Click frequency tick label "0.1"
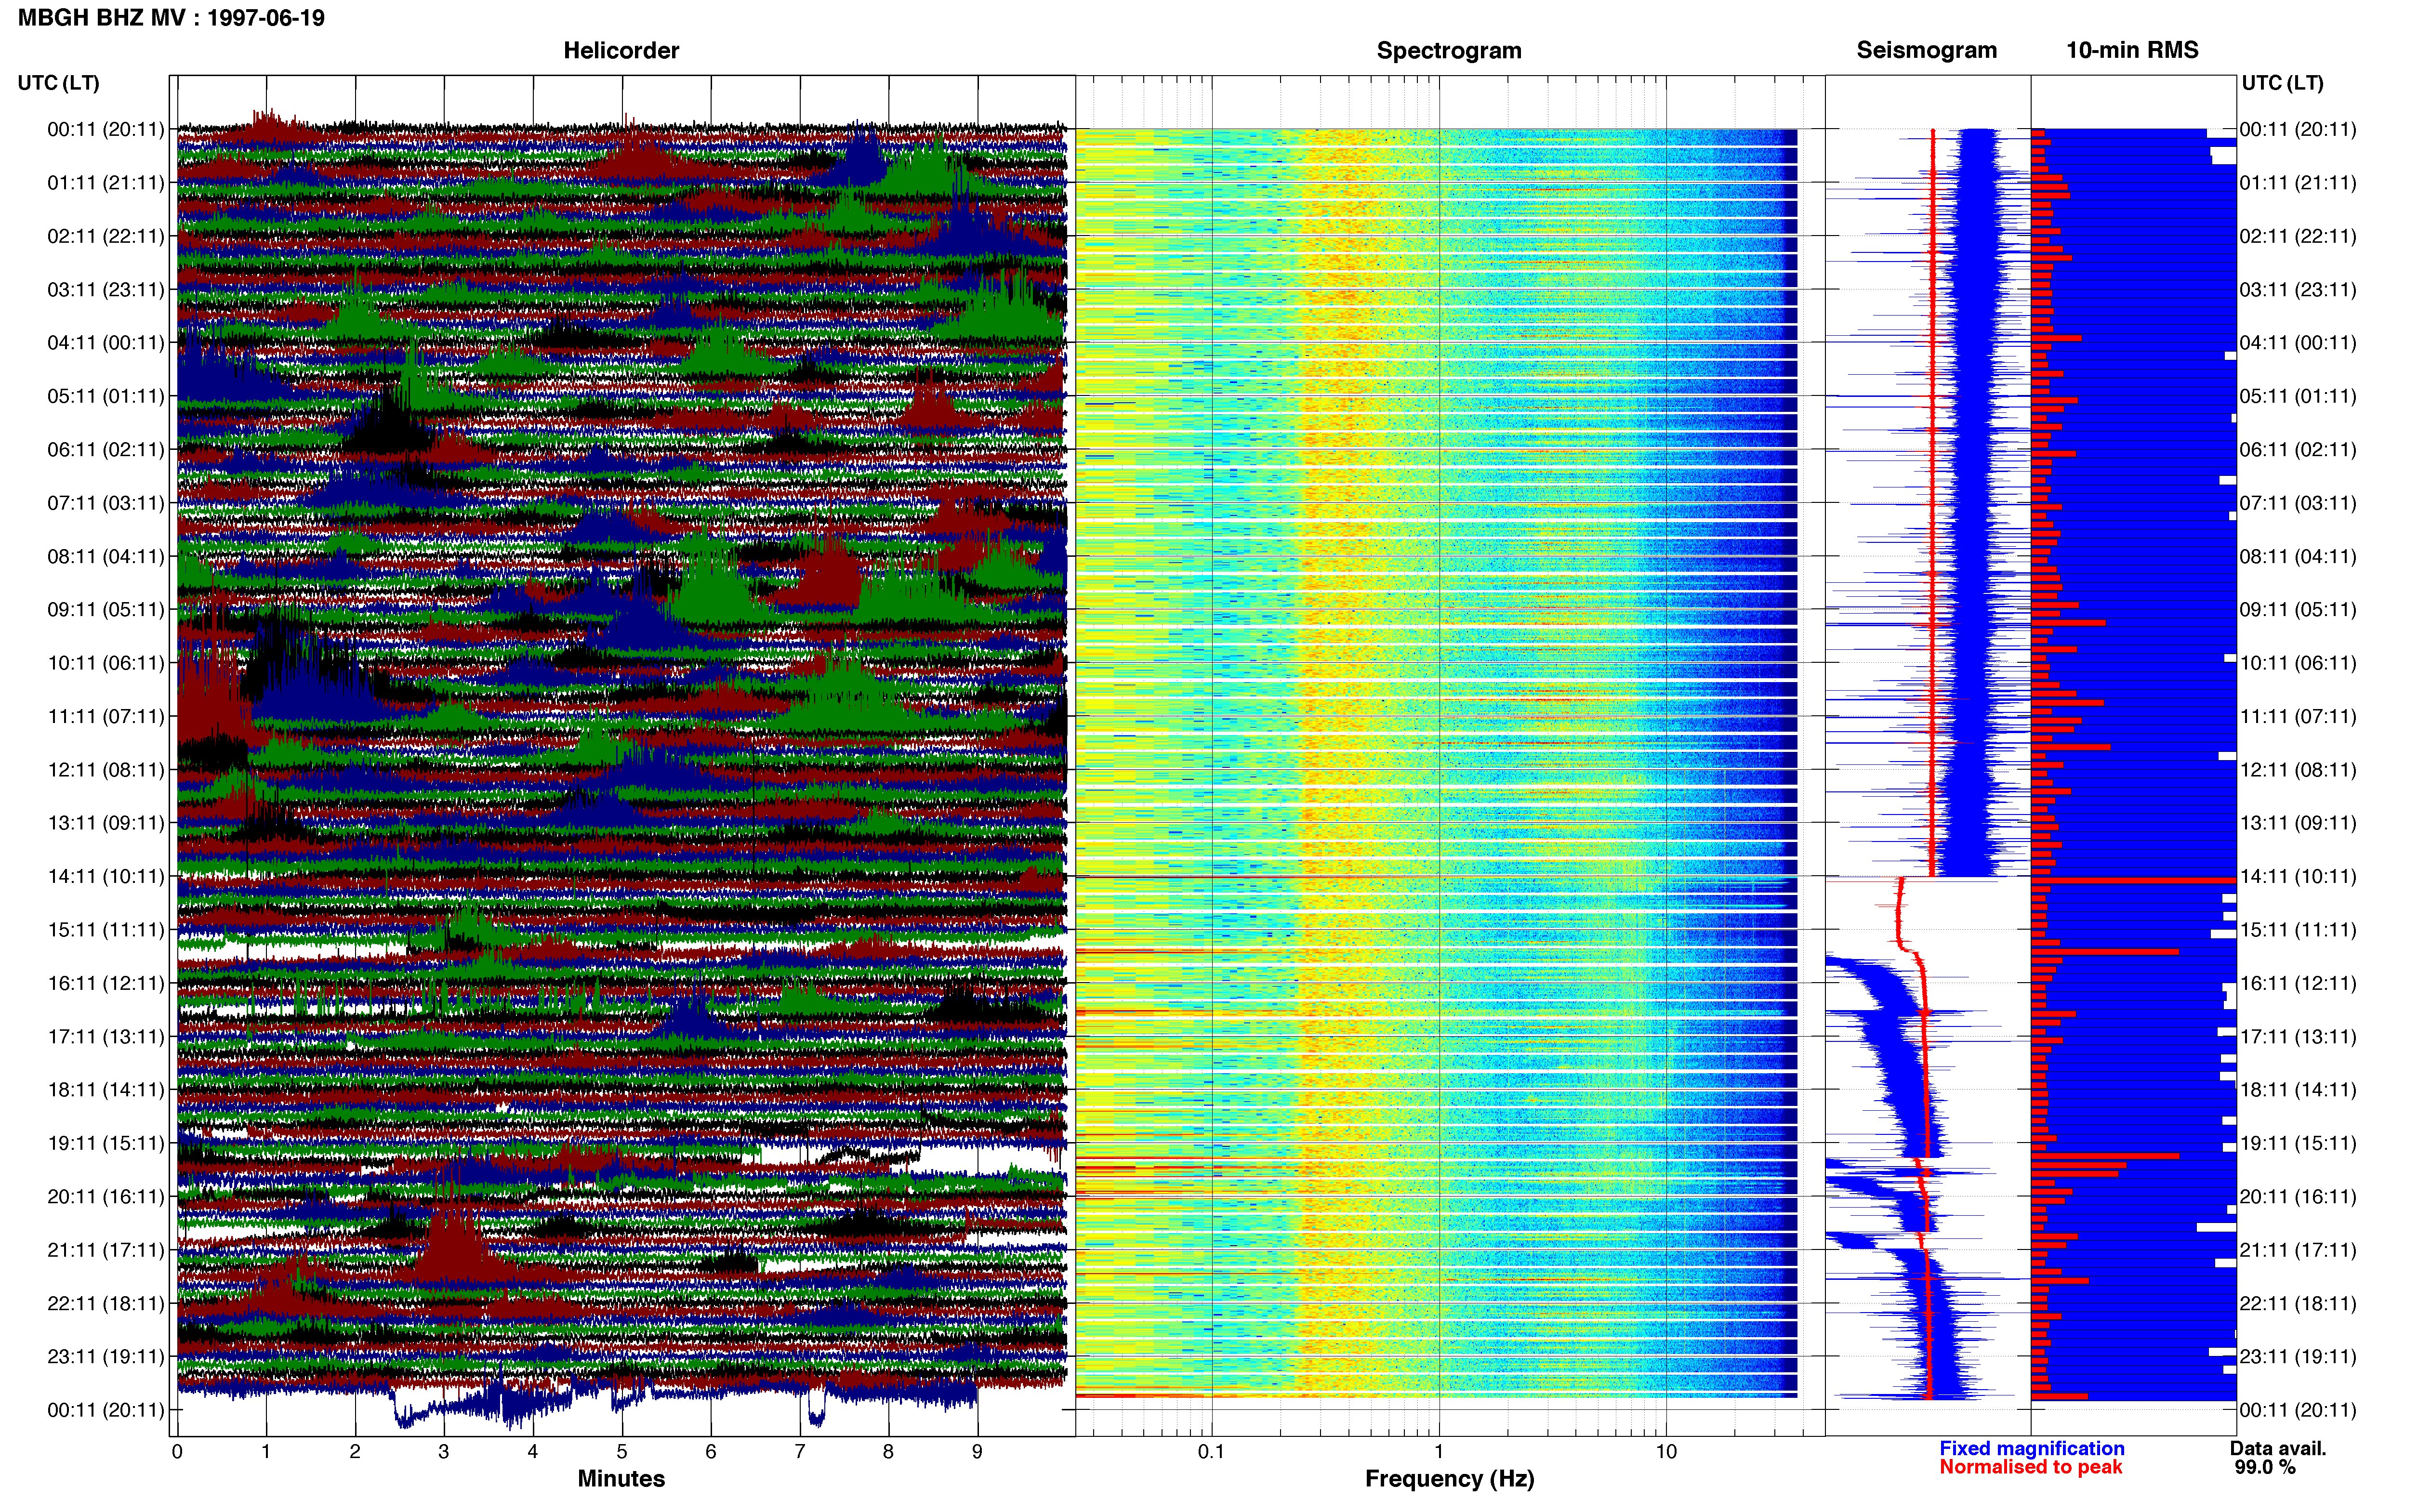Viewport: 2418px width, 1512px height. point(1211,1451)
